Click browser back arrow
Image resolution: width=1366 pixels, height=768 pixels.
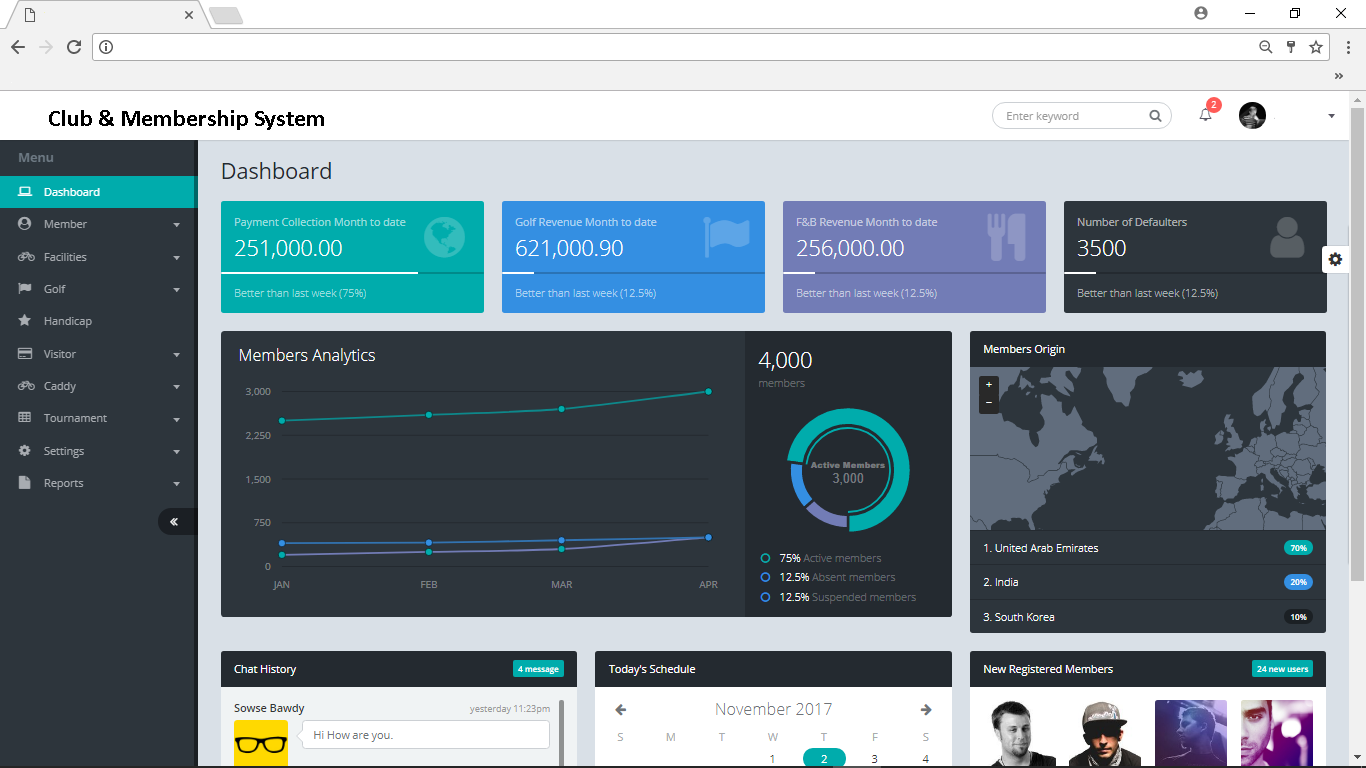click(x=18, y=47)
